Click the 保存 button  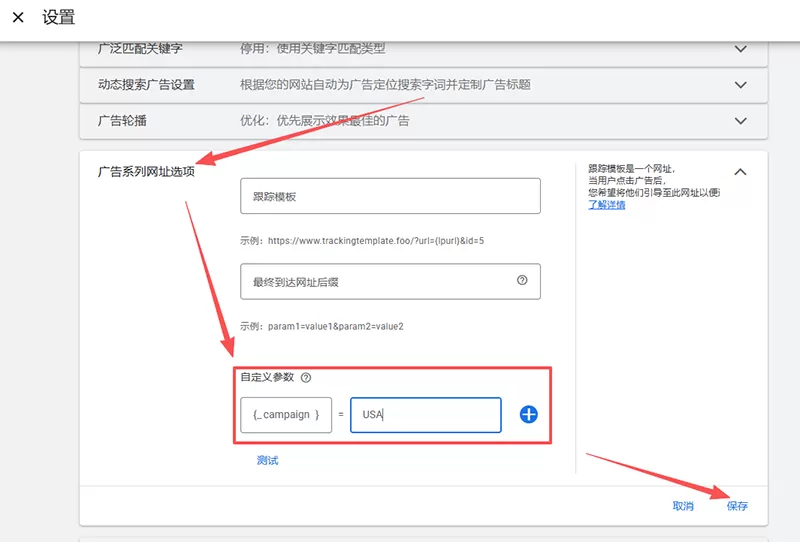click(x=737, y=506)
